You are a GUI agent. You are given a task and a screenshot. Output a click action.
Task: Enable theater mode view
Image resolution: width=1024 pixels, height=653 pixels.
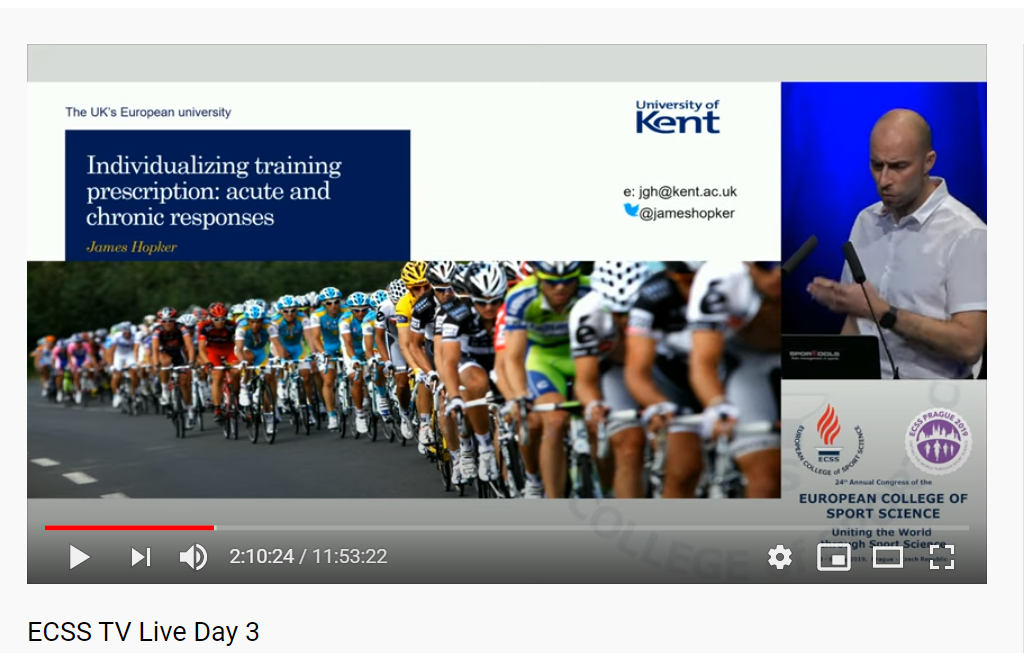888,557
